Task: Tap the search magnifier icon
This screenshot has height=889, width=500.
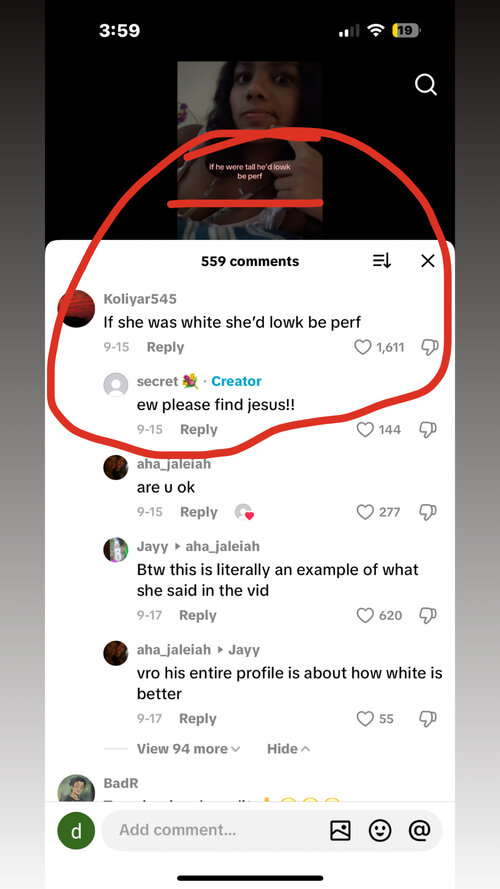Action: pos(425,85)
